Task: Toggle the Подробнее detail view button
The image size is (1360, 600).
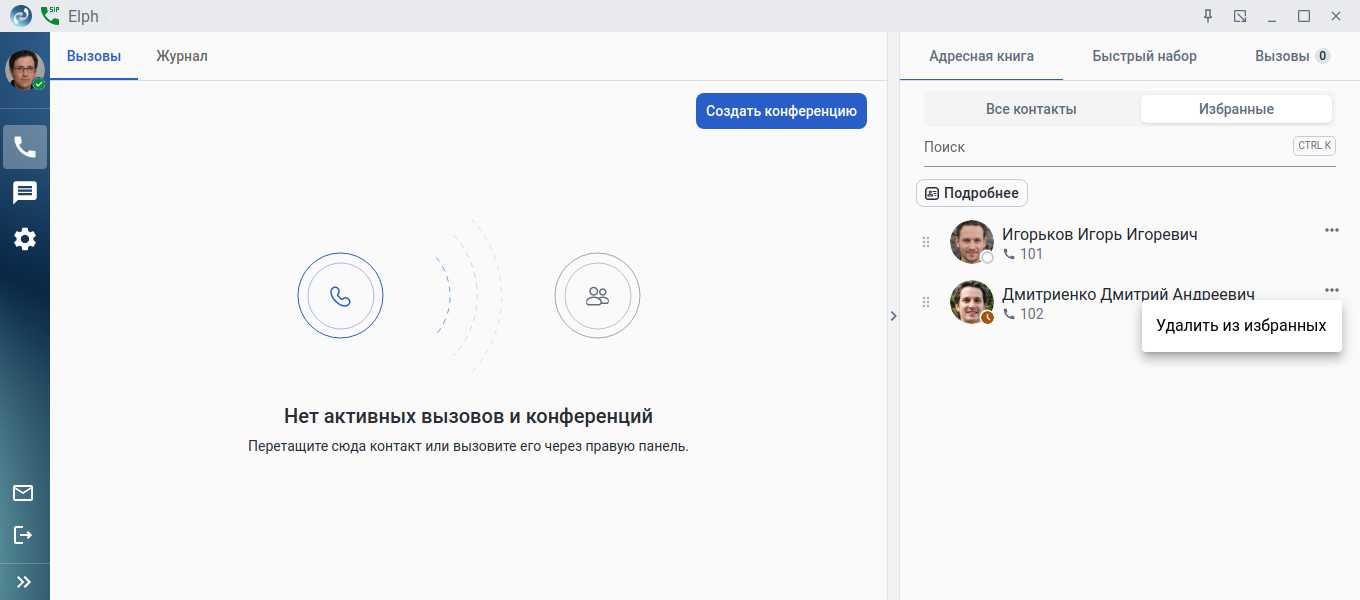Action: tap(972, 193)
